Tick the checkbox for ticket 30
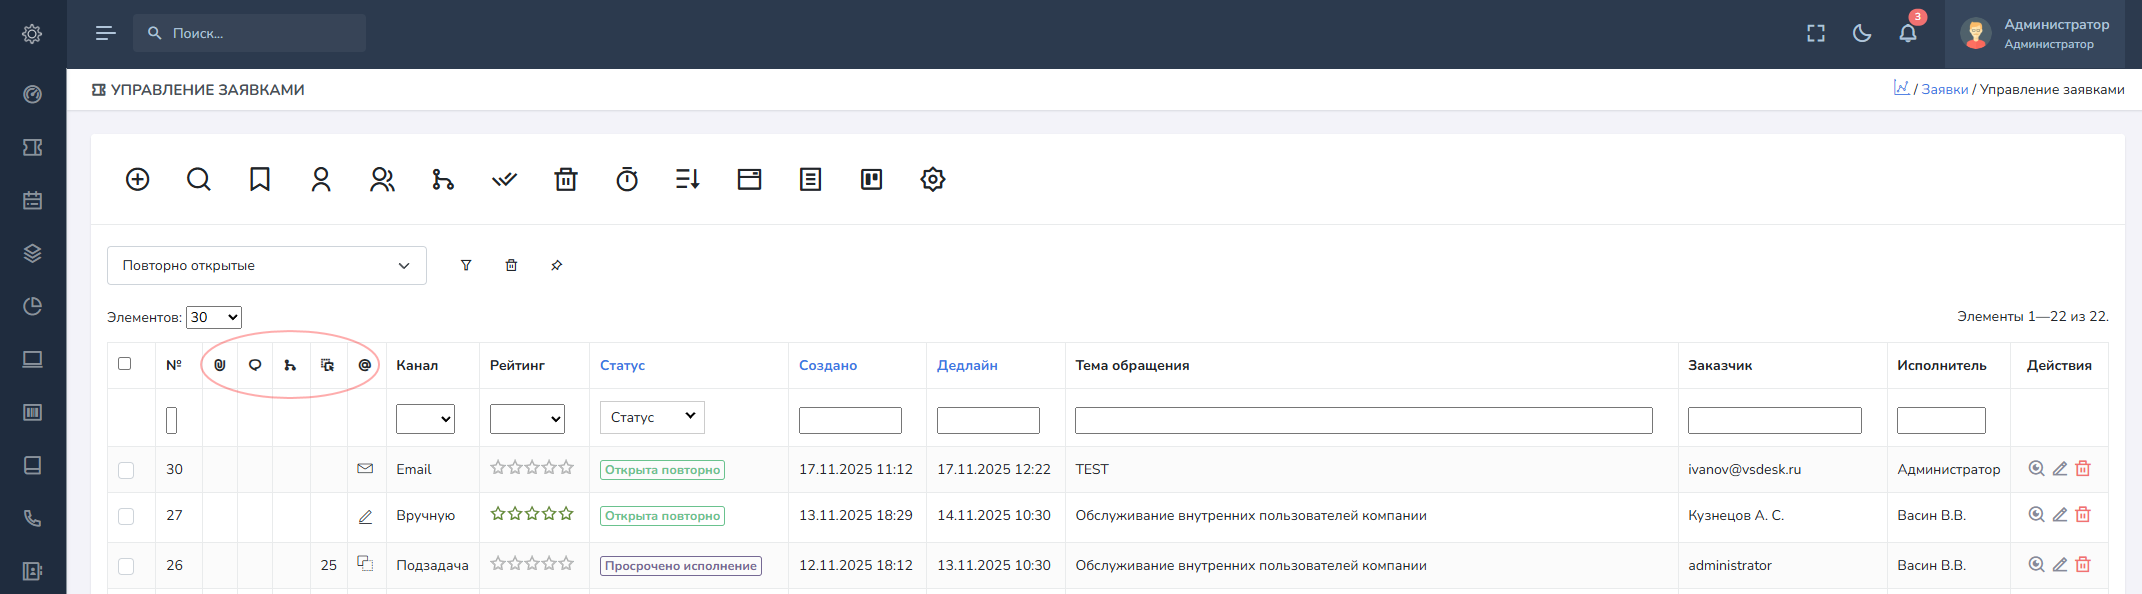The width and height of the screenshot is (2142, 594). 126,470
